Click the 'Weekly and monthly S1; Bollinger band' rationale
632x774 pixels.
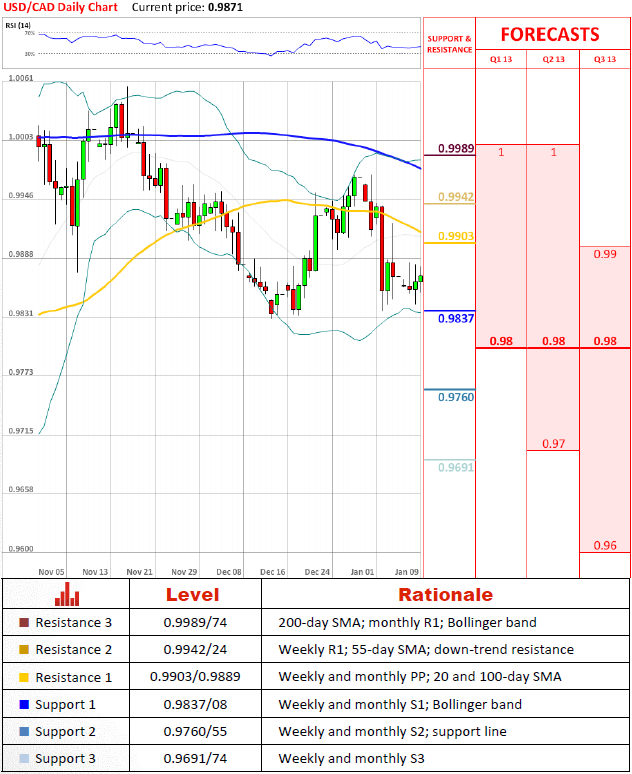tap(400, 705)
